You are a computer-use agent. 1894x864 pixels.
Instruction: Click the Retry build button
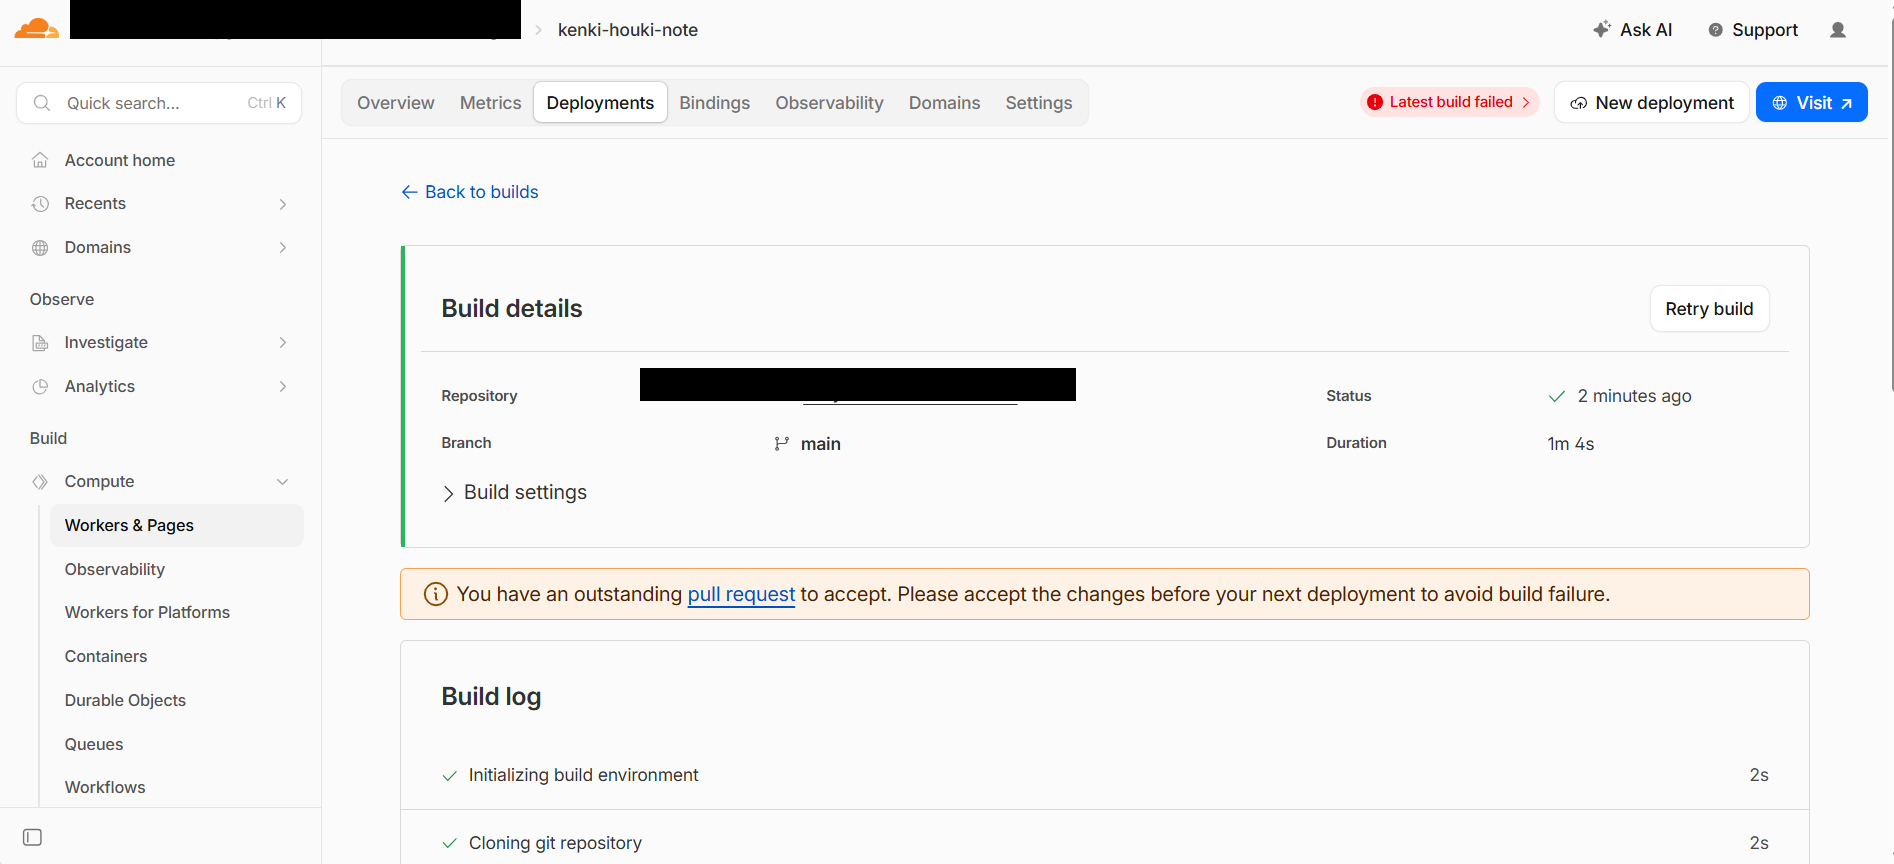point(1709,309)
